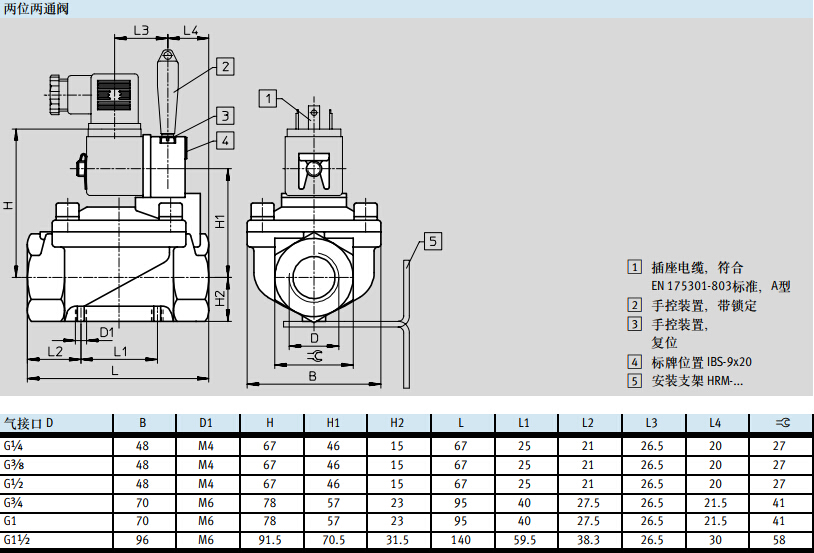Click legend number 1 for 插座电缆
The image size is (814, 553).
[x=634, y=267]
